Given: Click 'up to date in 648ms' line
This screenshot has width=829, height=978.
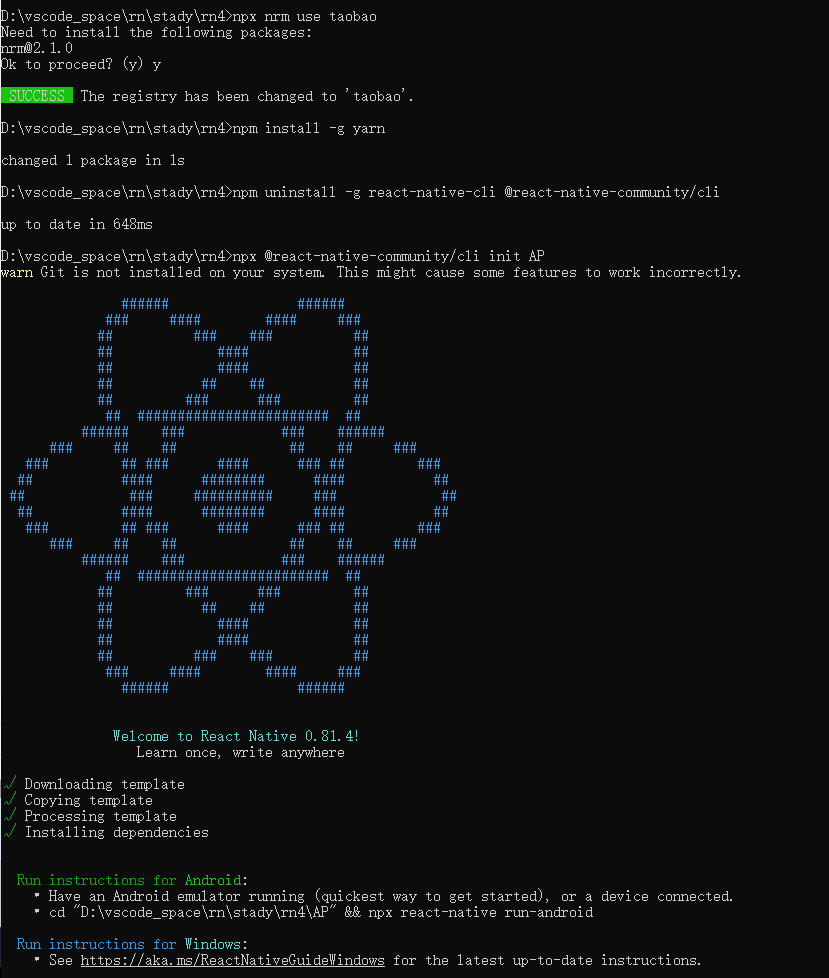Looking at the screenshot, I should coord(77,225).
